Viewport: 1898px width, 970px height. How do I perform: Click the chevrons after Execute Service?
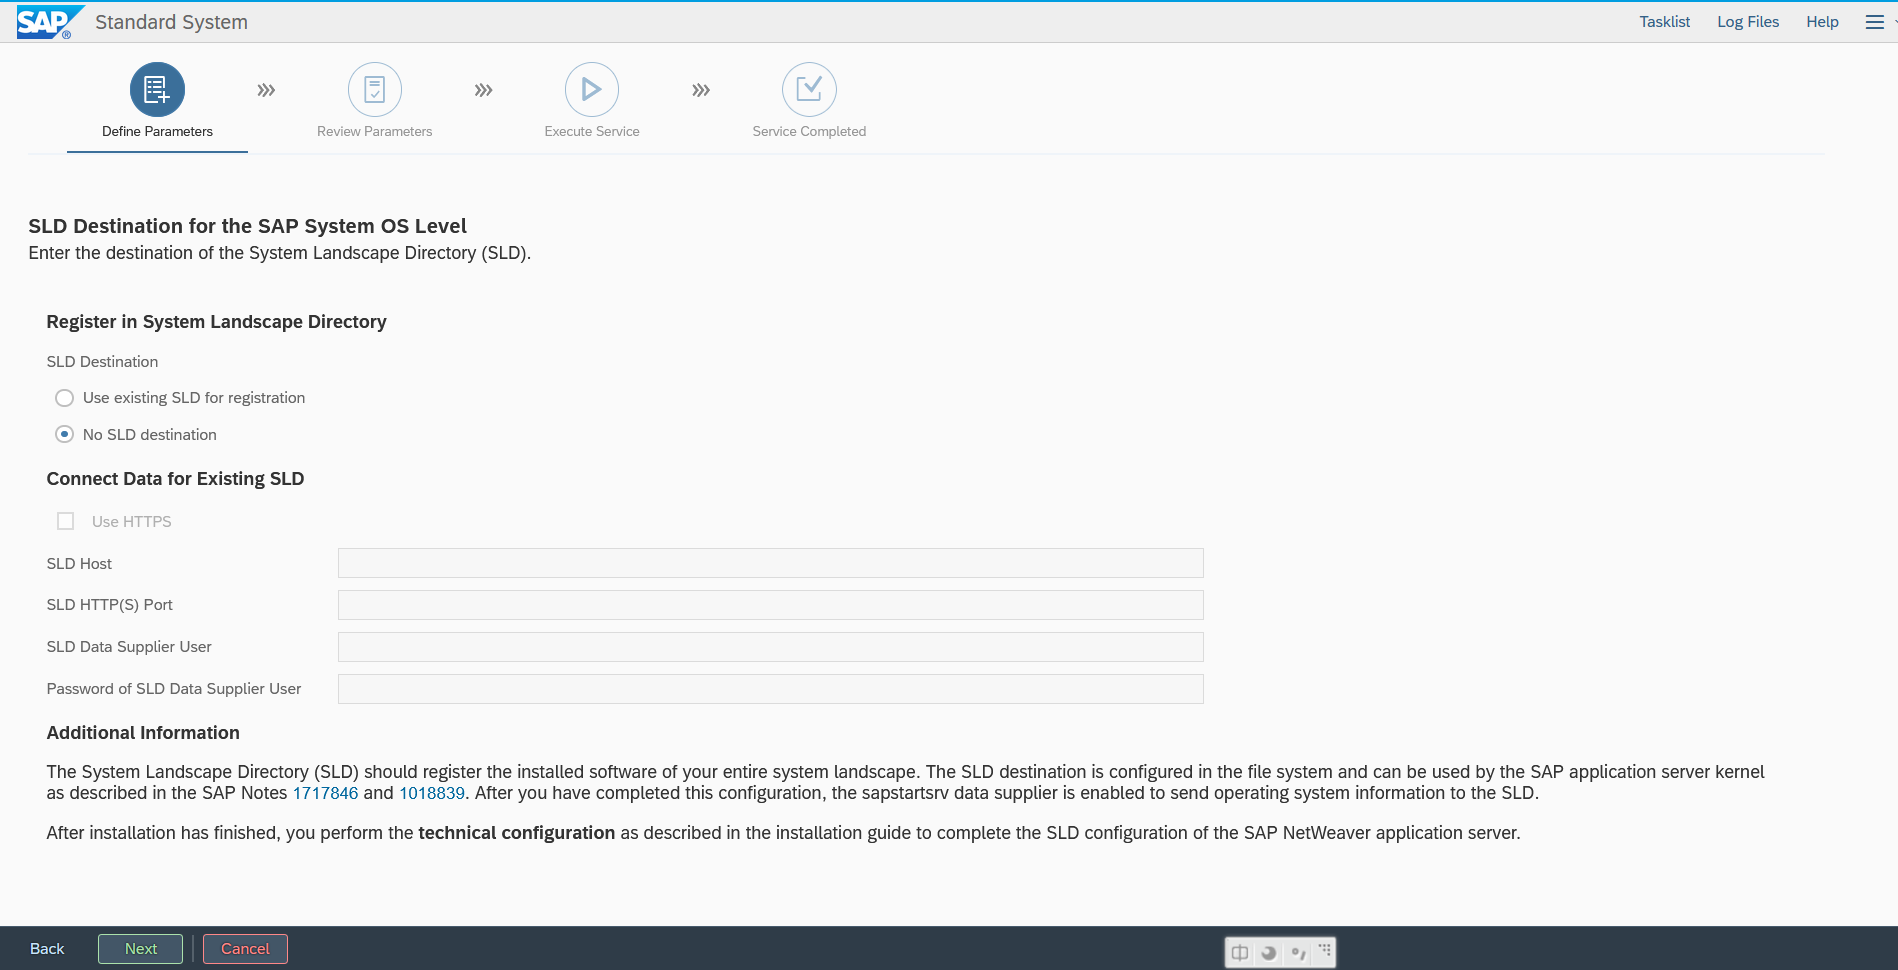click(701, 90)
